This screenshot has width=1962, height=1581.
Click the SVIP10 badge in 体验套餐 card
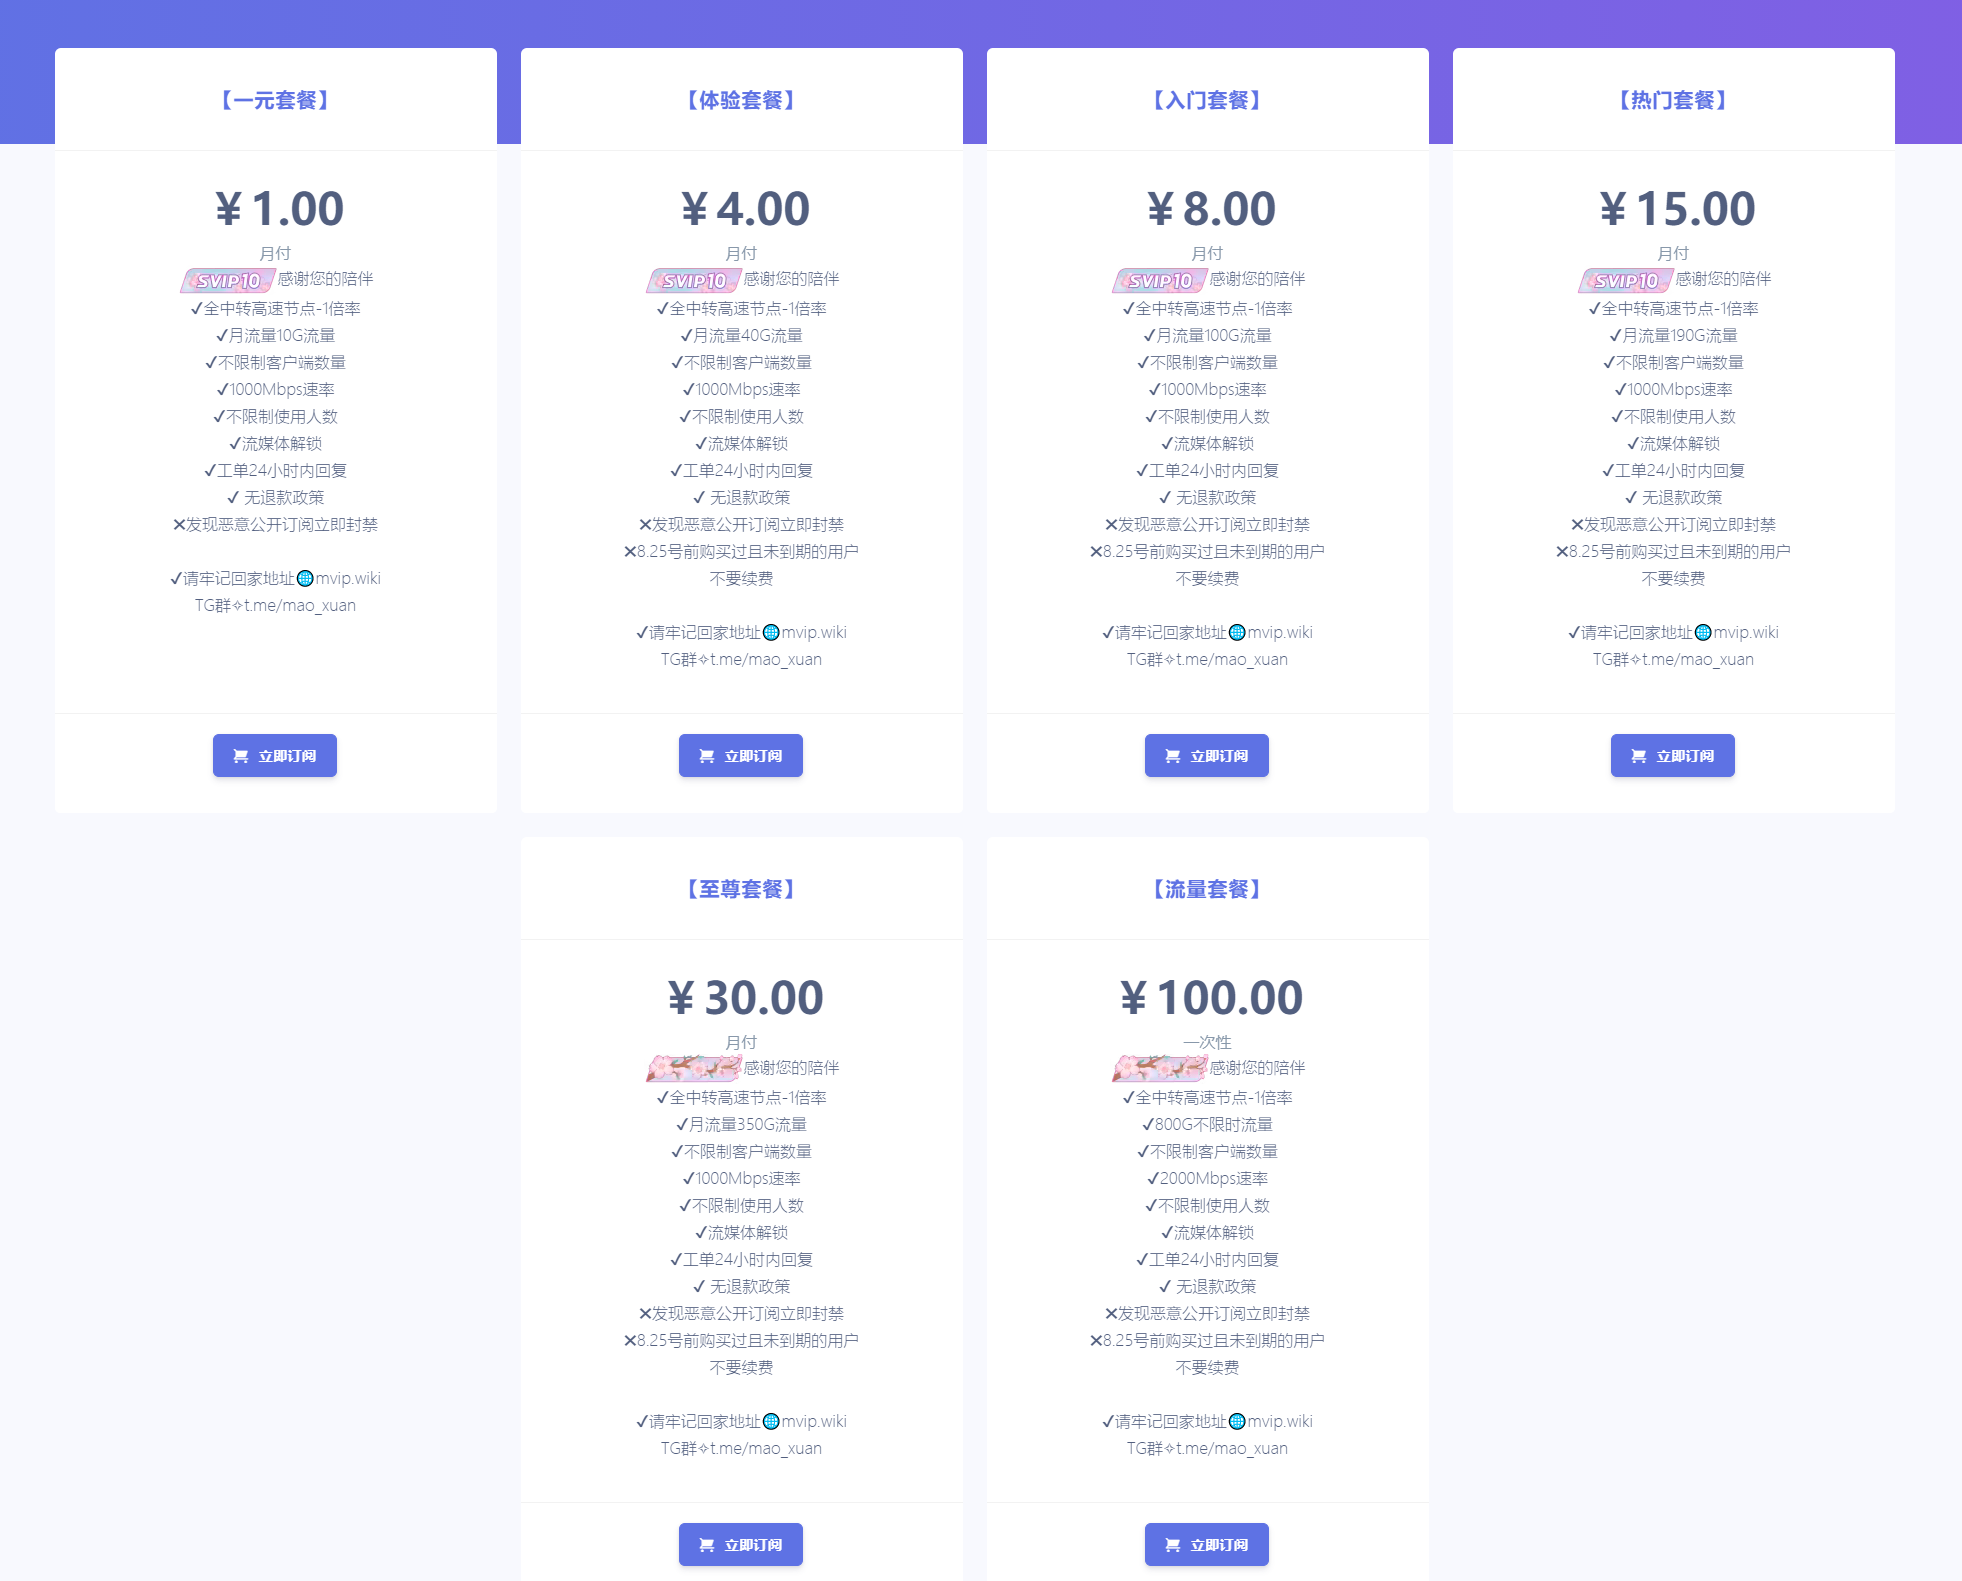pyautogui.click(x=693, y=281)
